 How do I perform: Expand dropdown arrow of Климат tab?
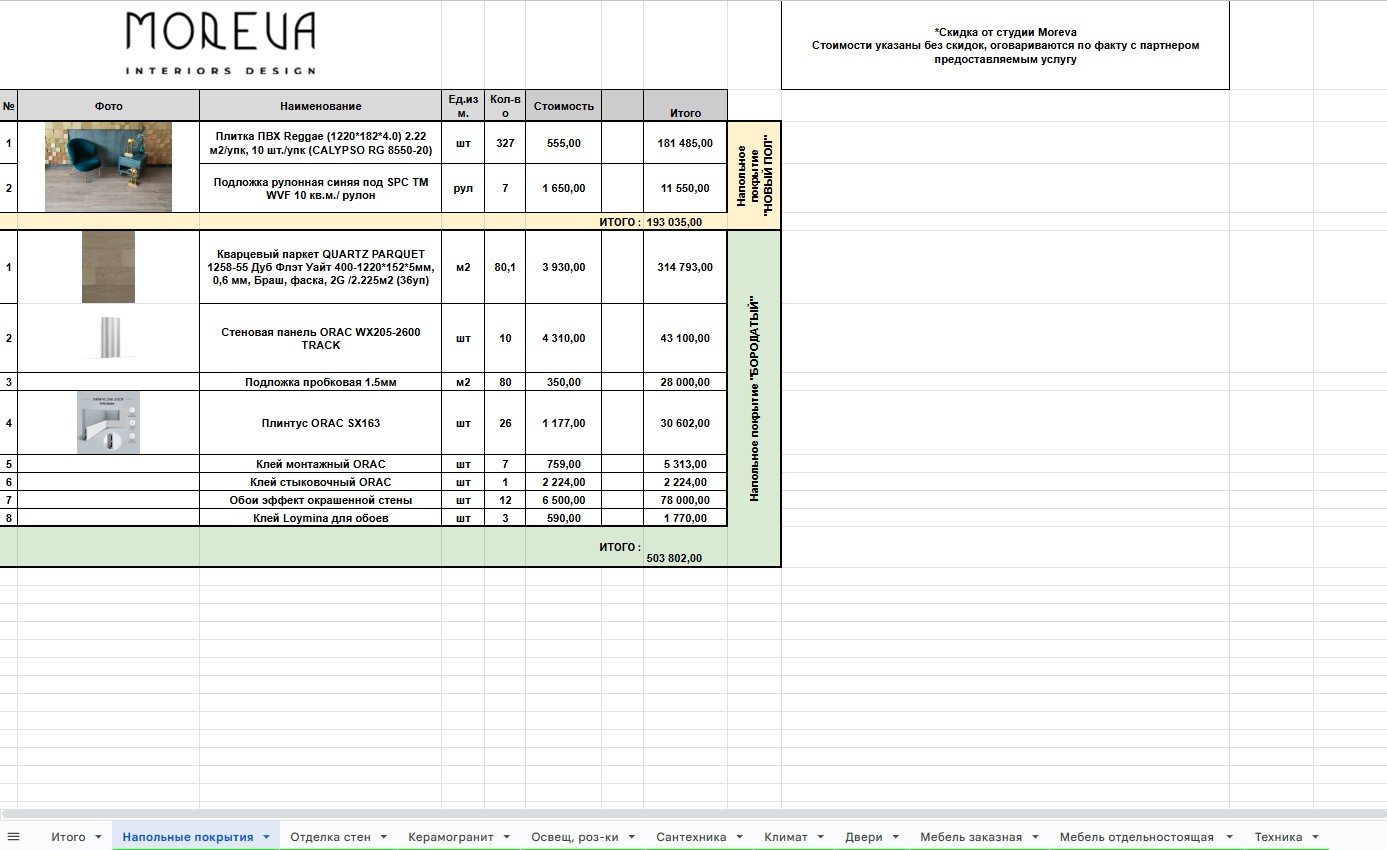(x=820, y=837)
